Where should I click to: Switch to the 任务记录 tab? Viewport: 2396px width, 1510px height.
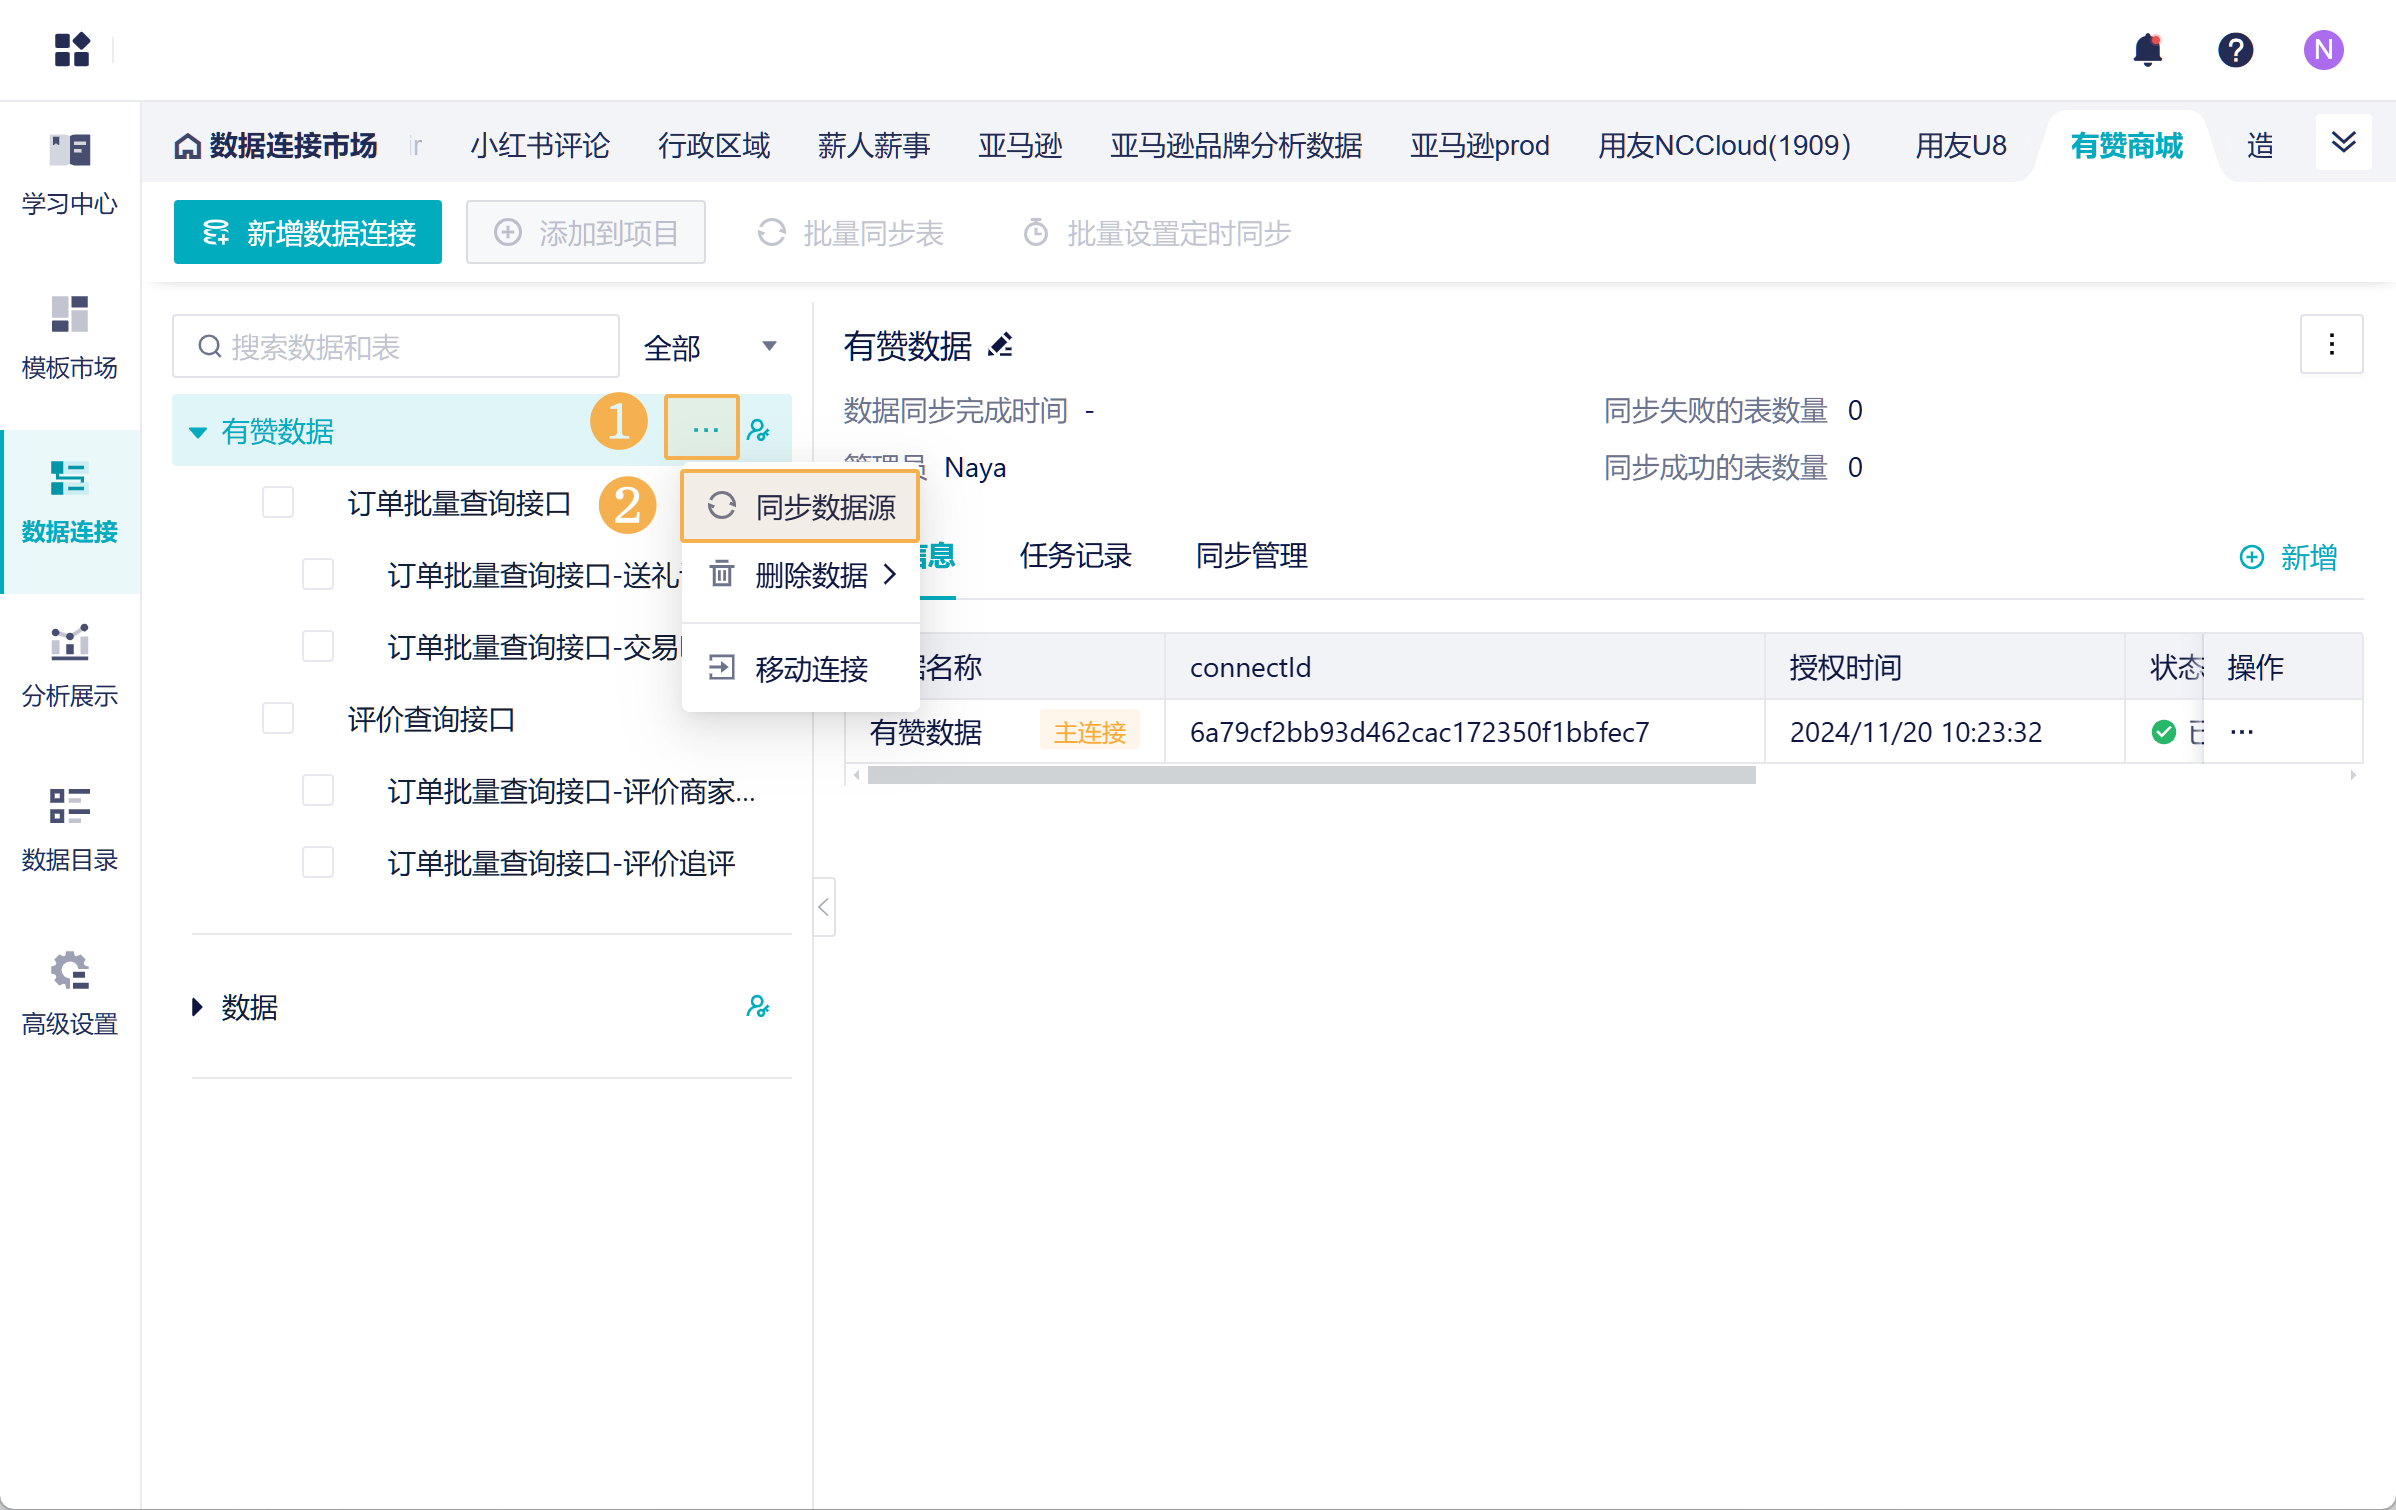coord(1075,555)
